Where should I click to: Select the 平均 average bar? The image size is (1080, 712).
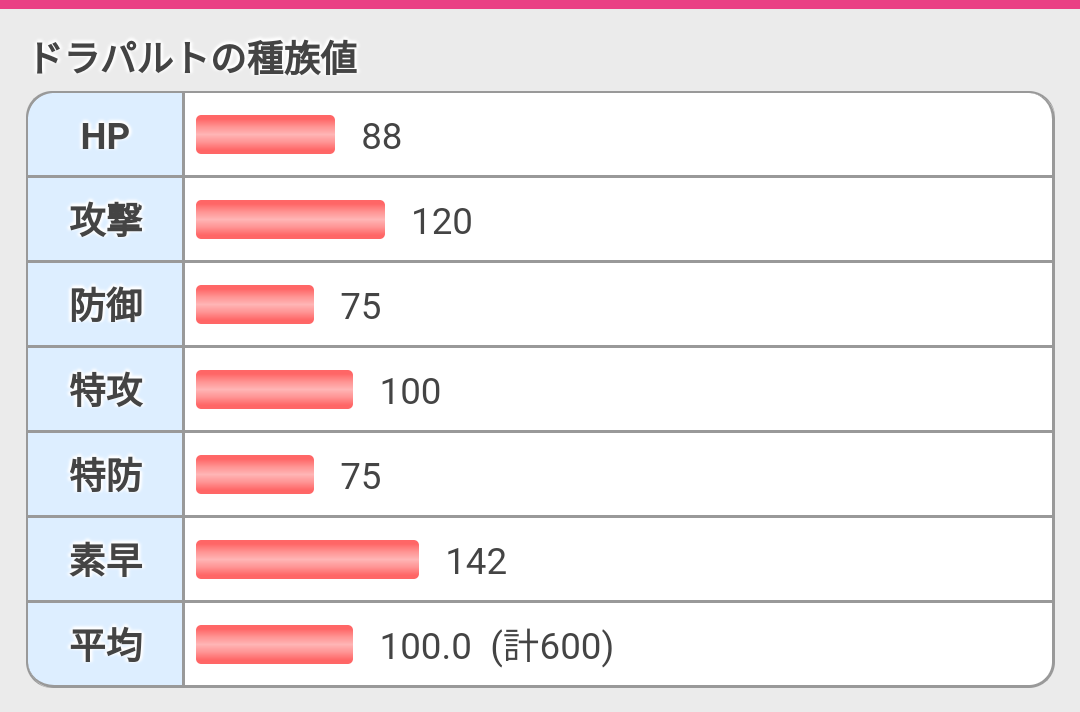[x=274, y=645]
